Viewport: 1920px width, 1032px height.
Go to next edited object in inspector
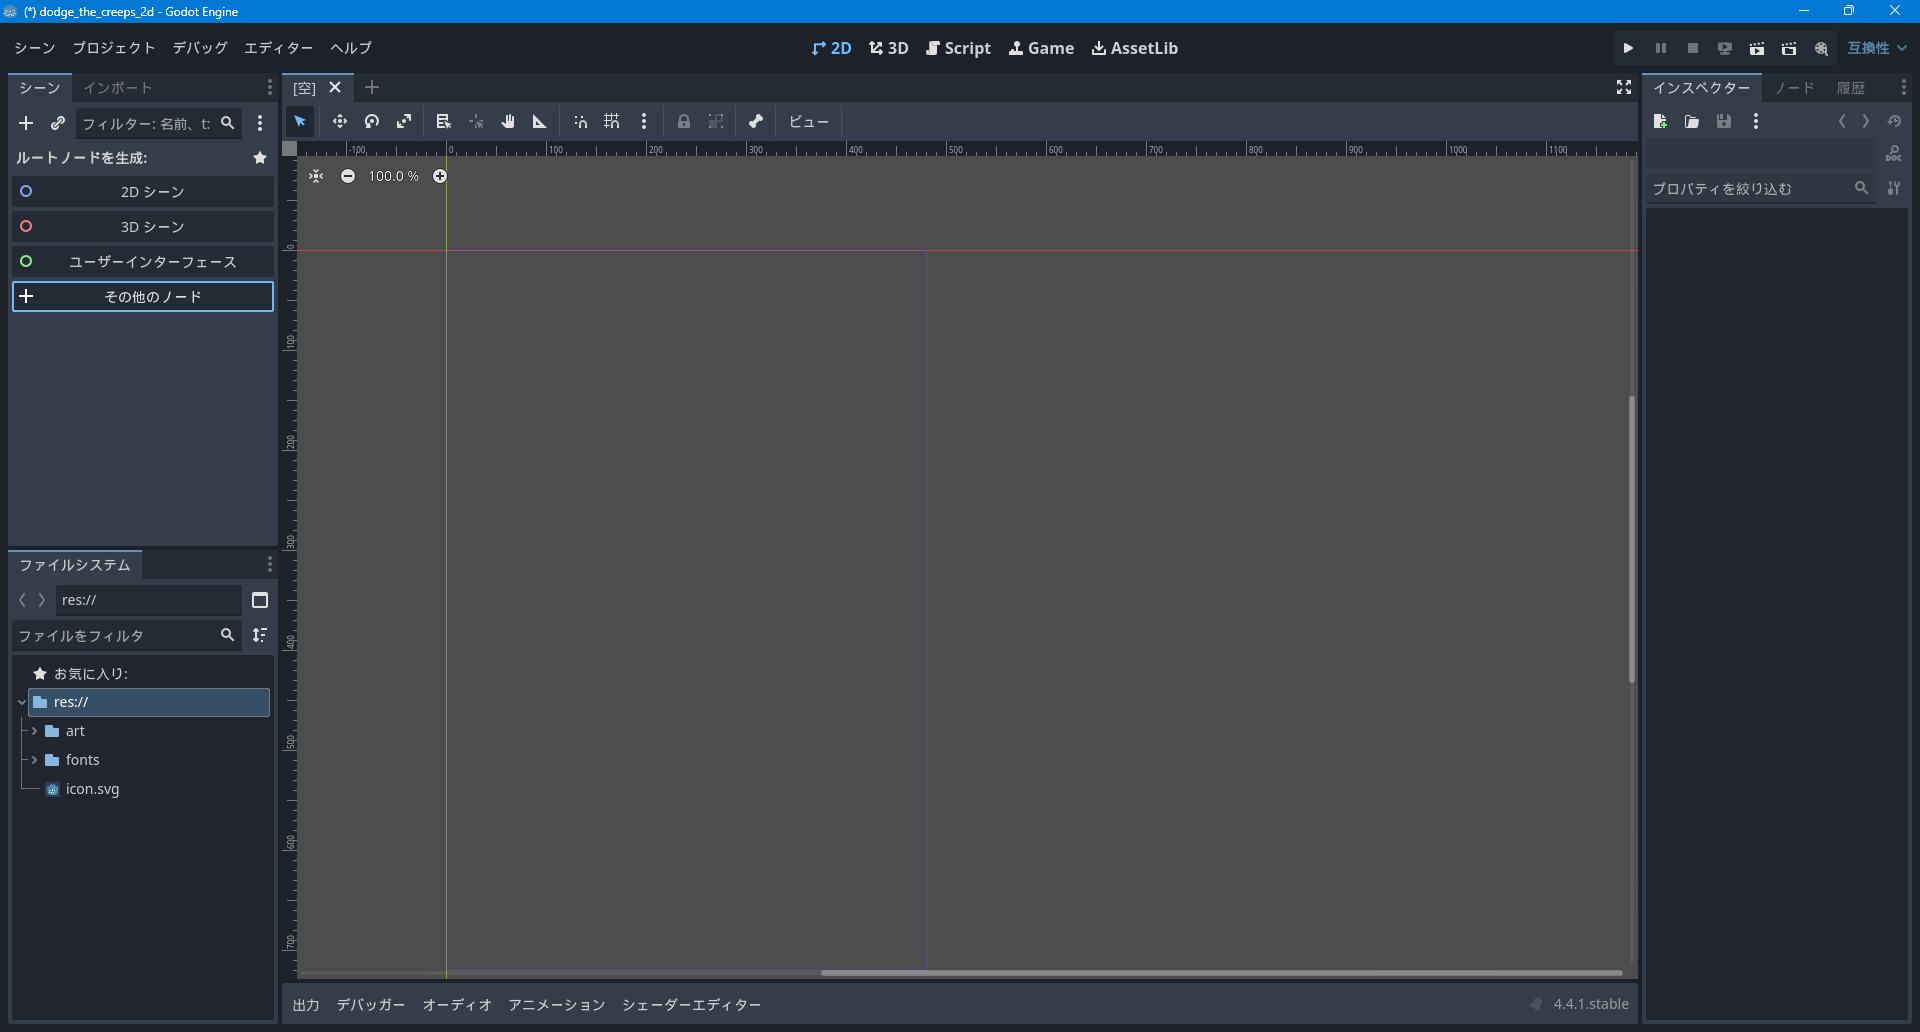click(x=1866, y=122)
